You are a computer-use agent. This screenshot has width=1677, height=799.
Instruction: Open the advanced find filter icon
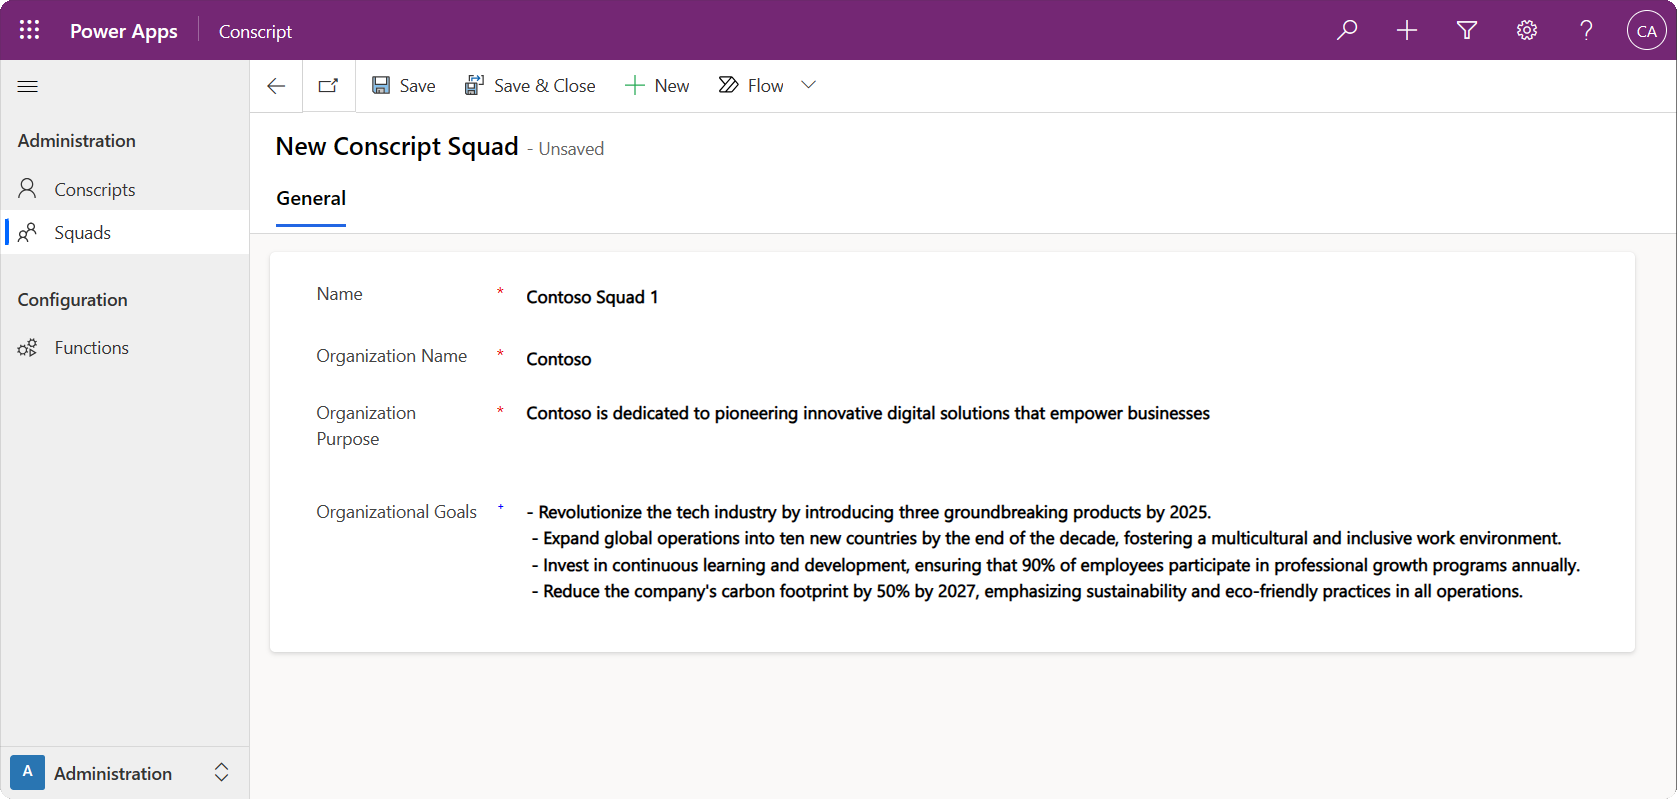tap(1467, 30)
